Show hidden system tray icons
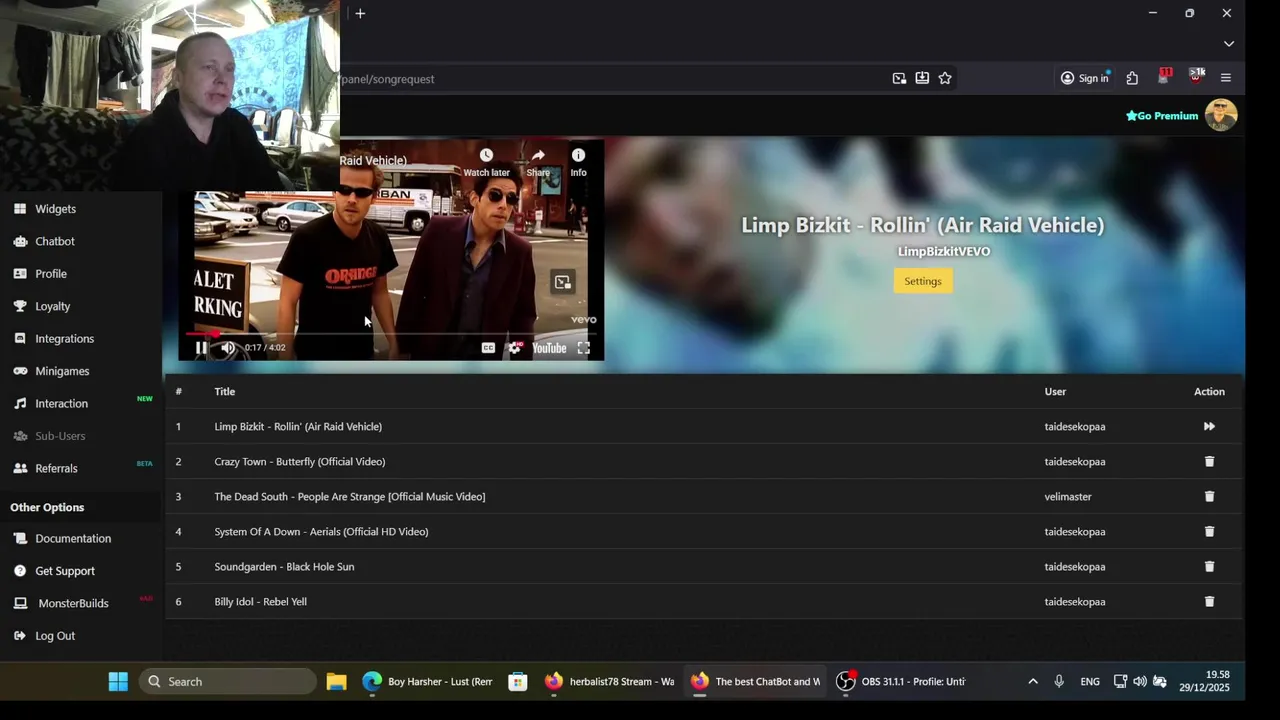The width and height of the screenshot is (1280, 720). tap(1033, 681)
